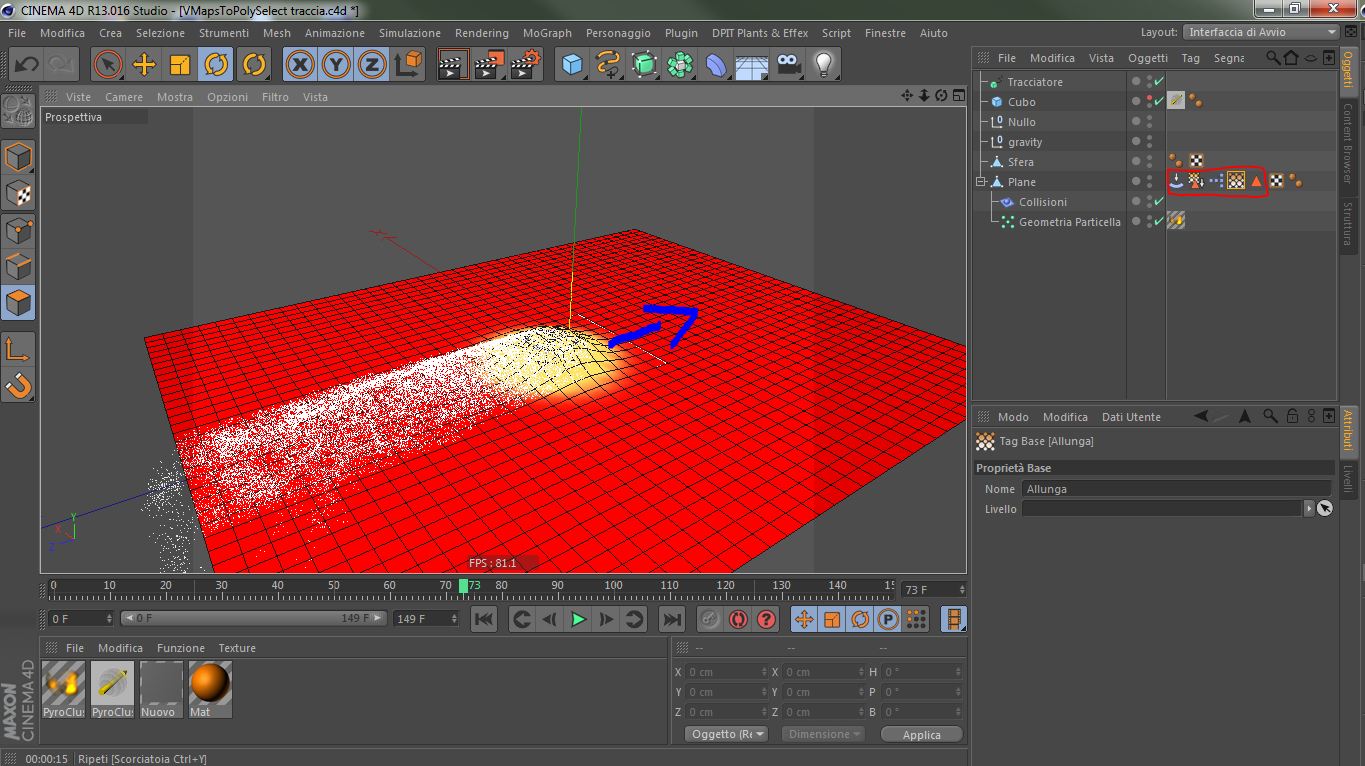Select the Geometria Particella object row
This screenshot has width=1365, height=766.
[1069, 222]
